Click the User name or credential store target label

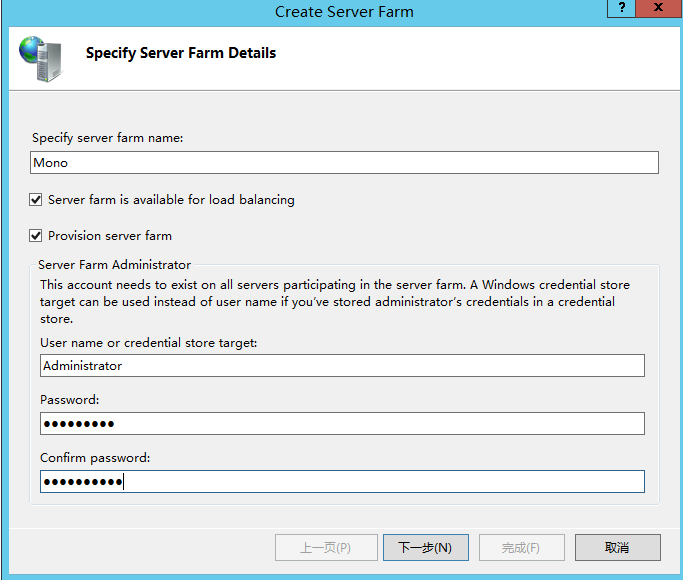(x=148, y=343)
